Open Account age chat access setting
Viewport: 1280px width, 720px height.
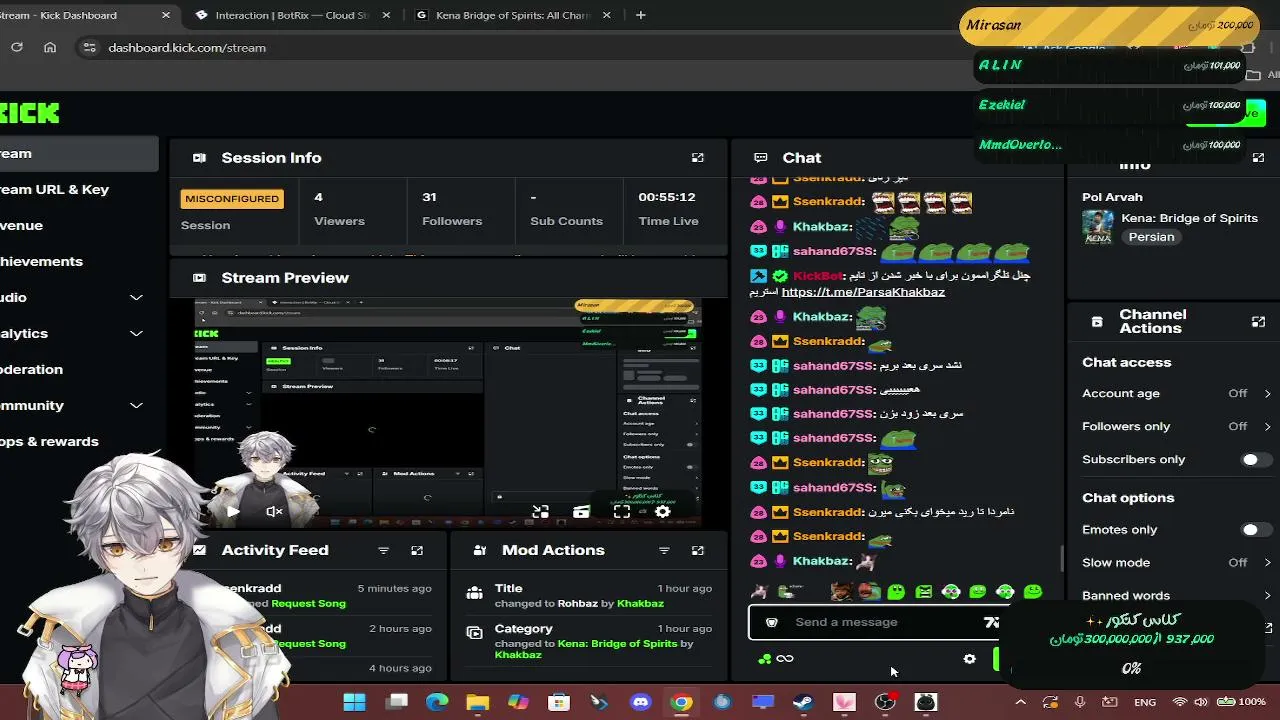[1176, 394]
